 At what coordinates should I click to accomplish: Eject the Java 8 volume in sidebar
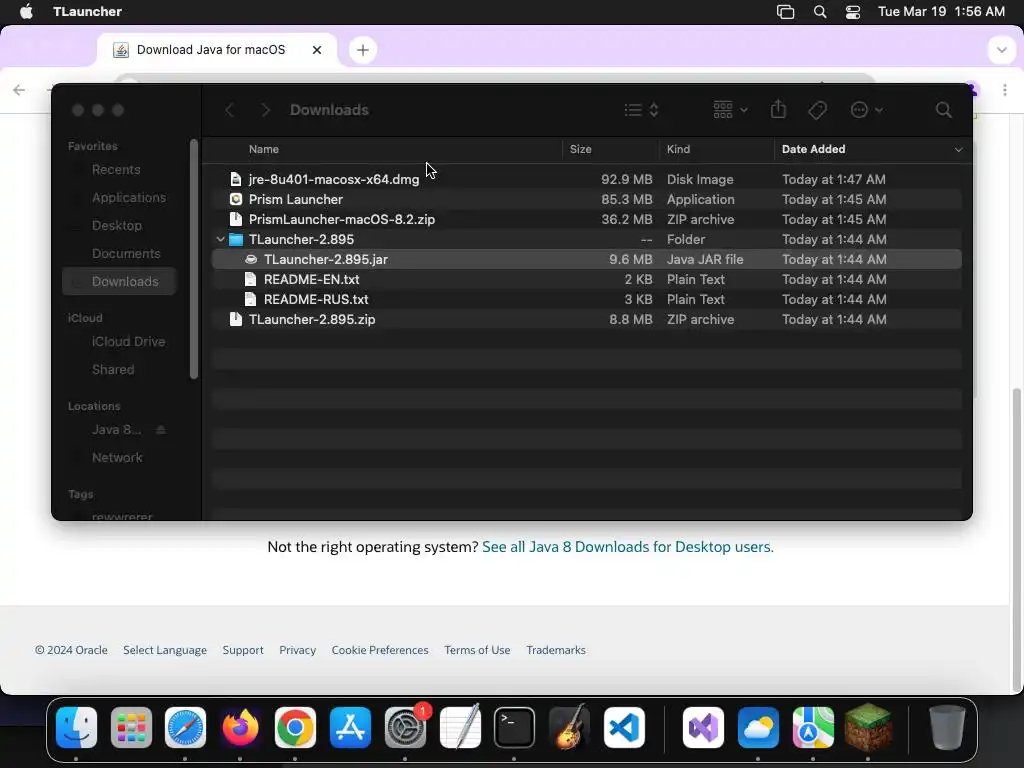(161, 430)
